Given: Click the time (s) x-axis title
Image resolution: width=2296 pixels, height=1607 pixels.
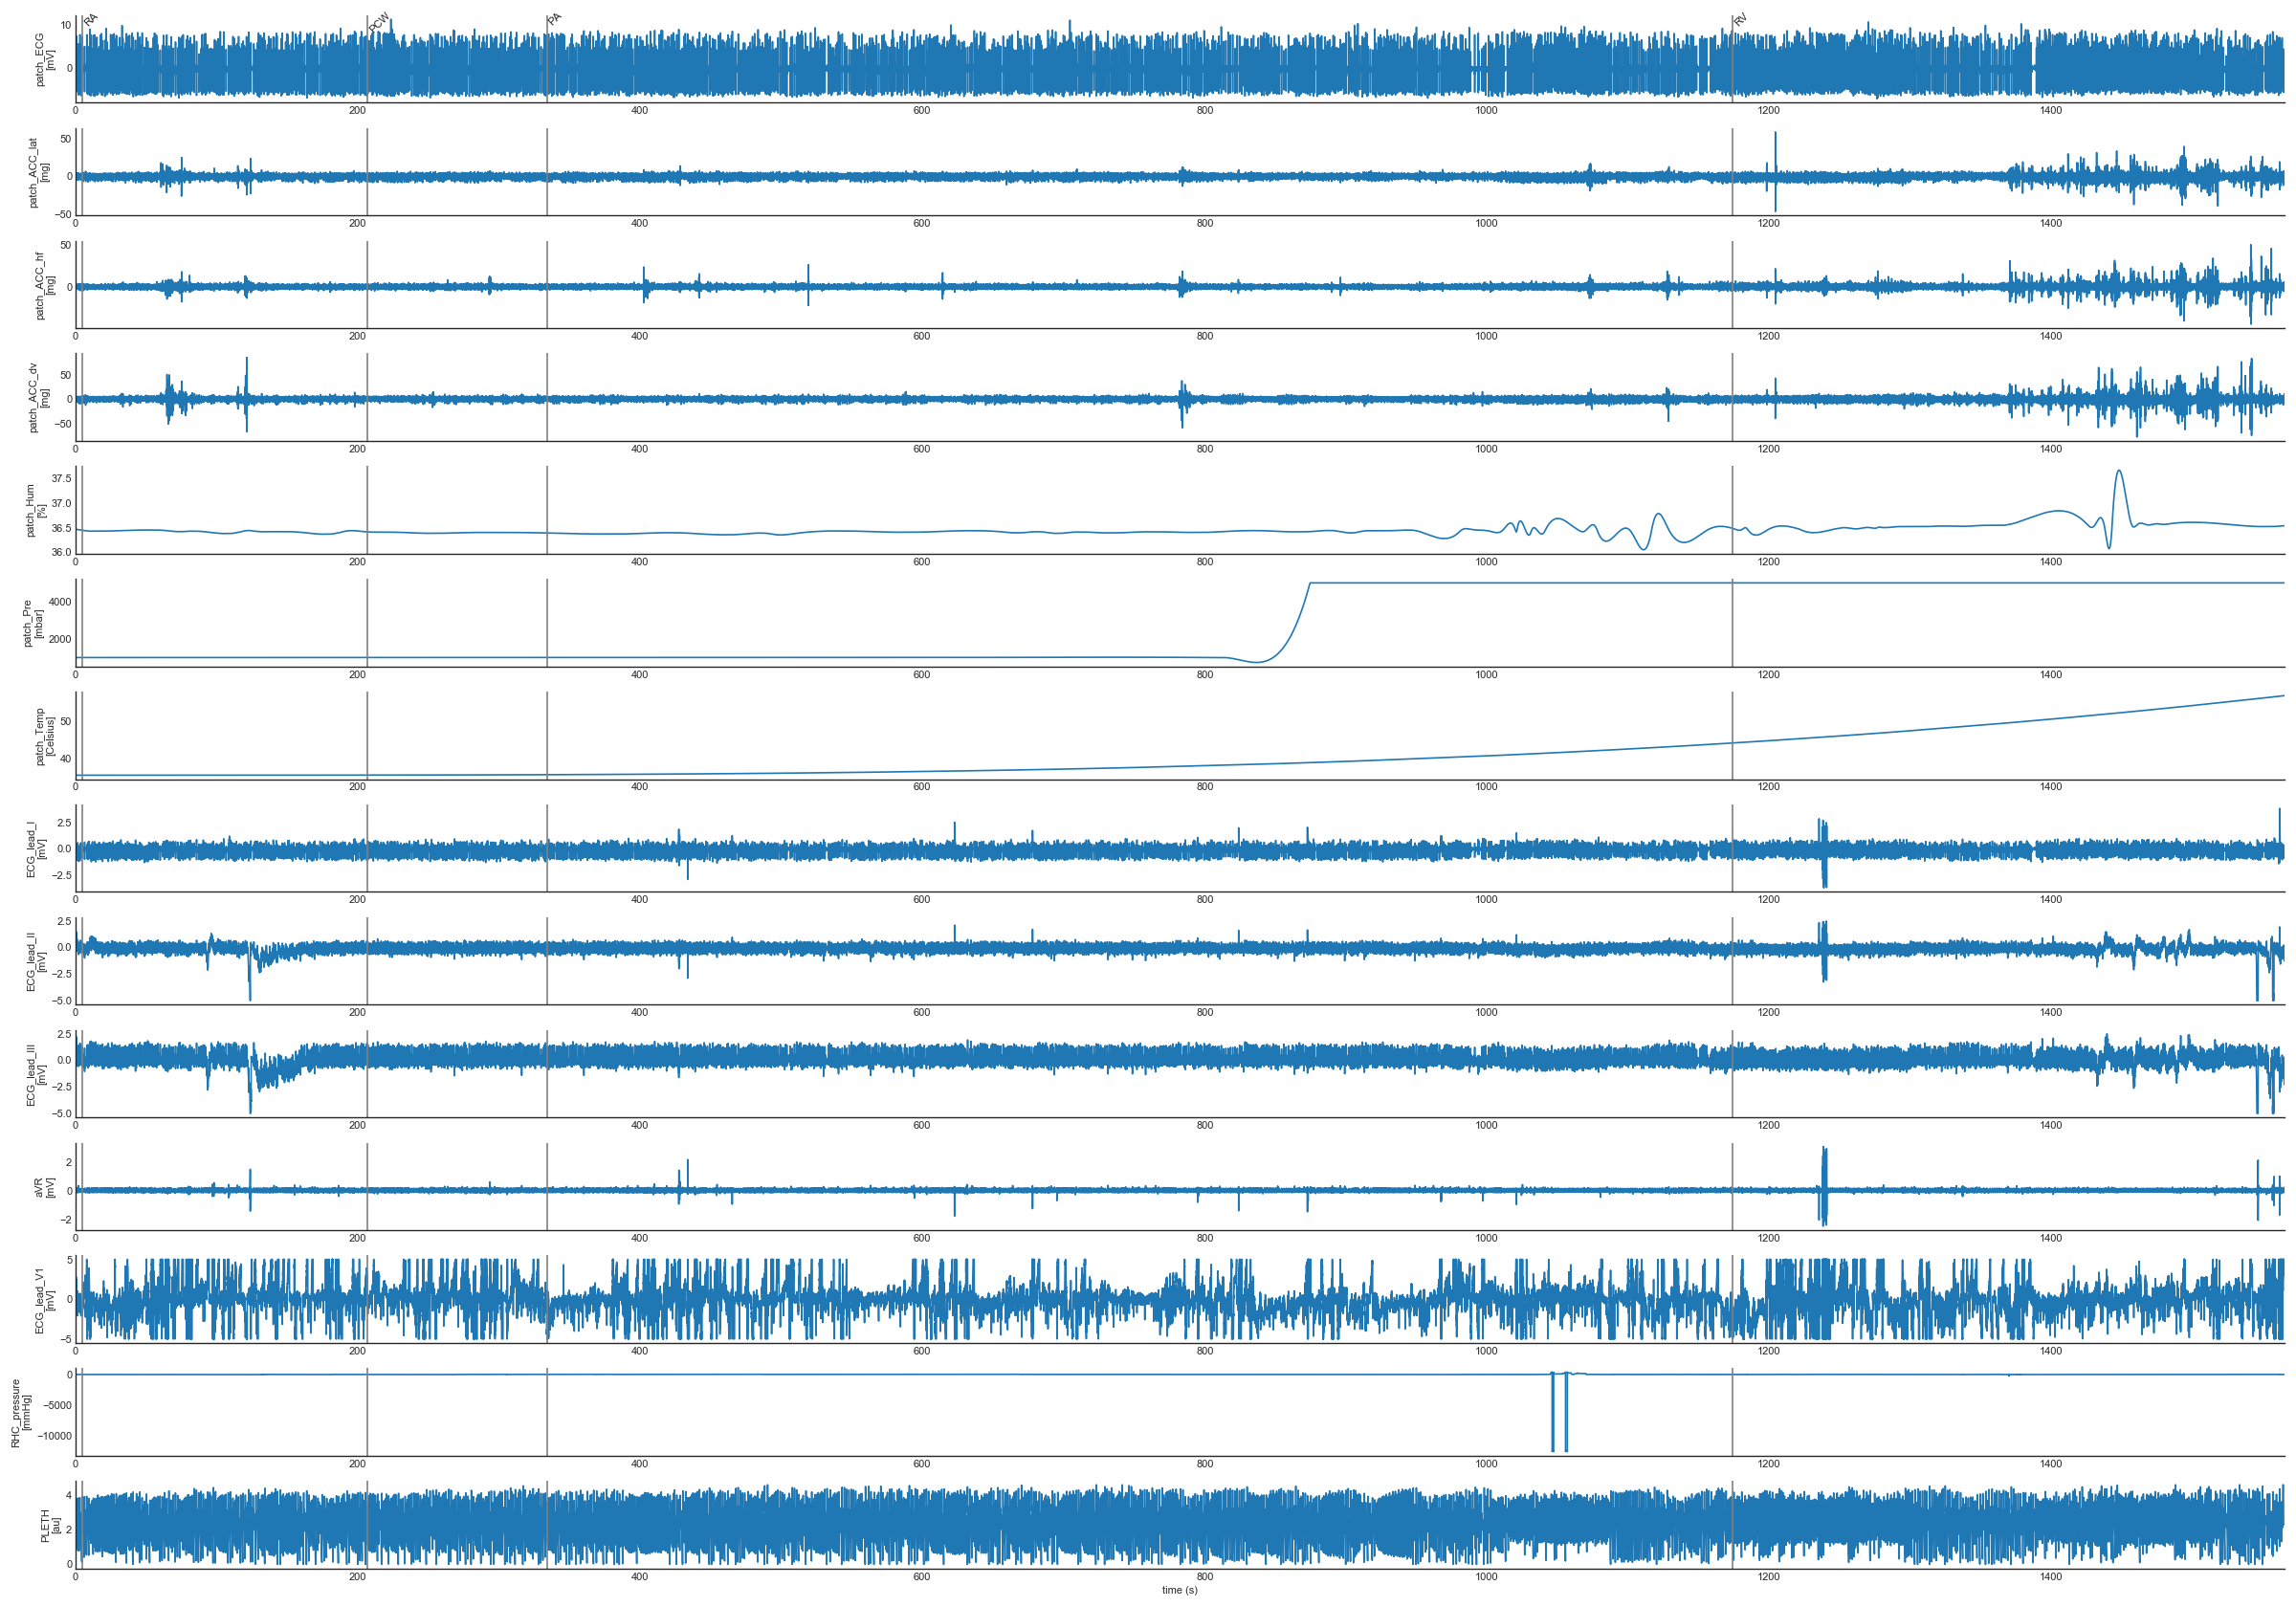Looking at the screenshot, I should (x=1179, y=1590).
